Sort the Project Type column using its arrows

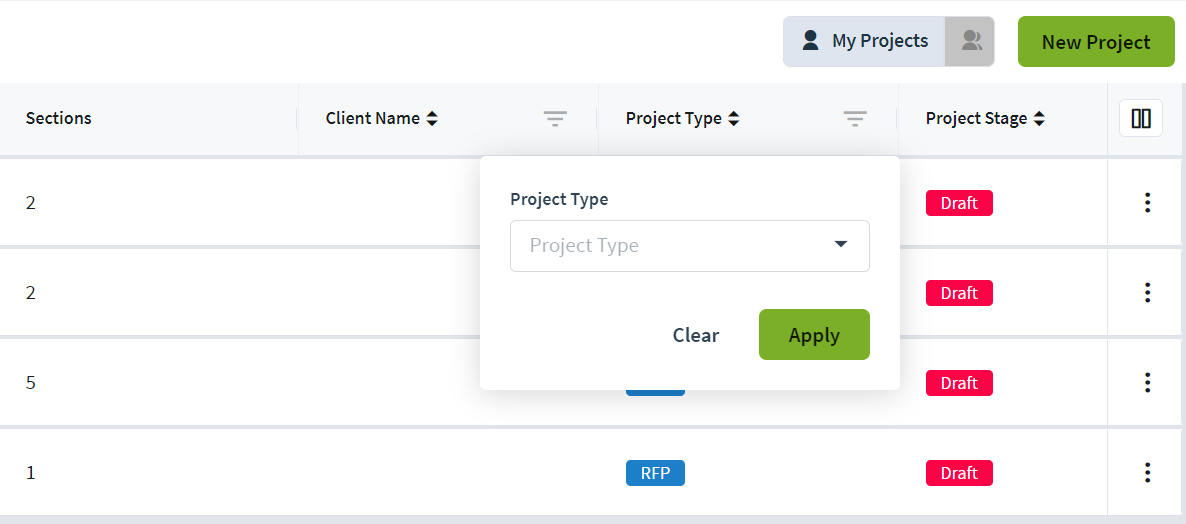[733, 119]
